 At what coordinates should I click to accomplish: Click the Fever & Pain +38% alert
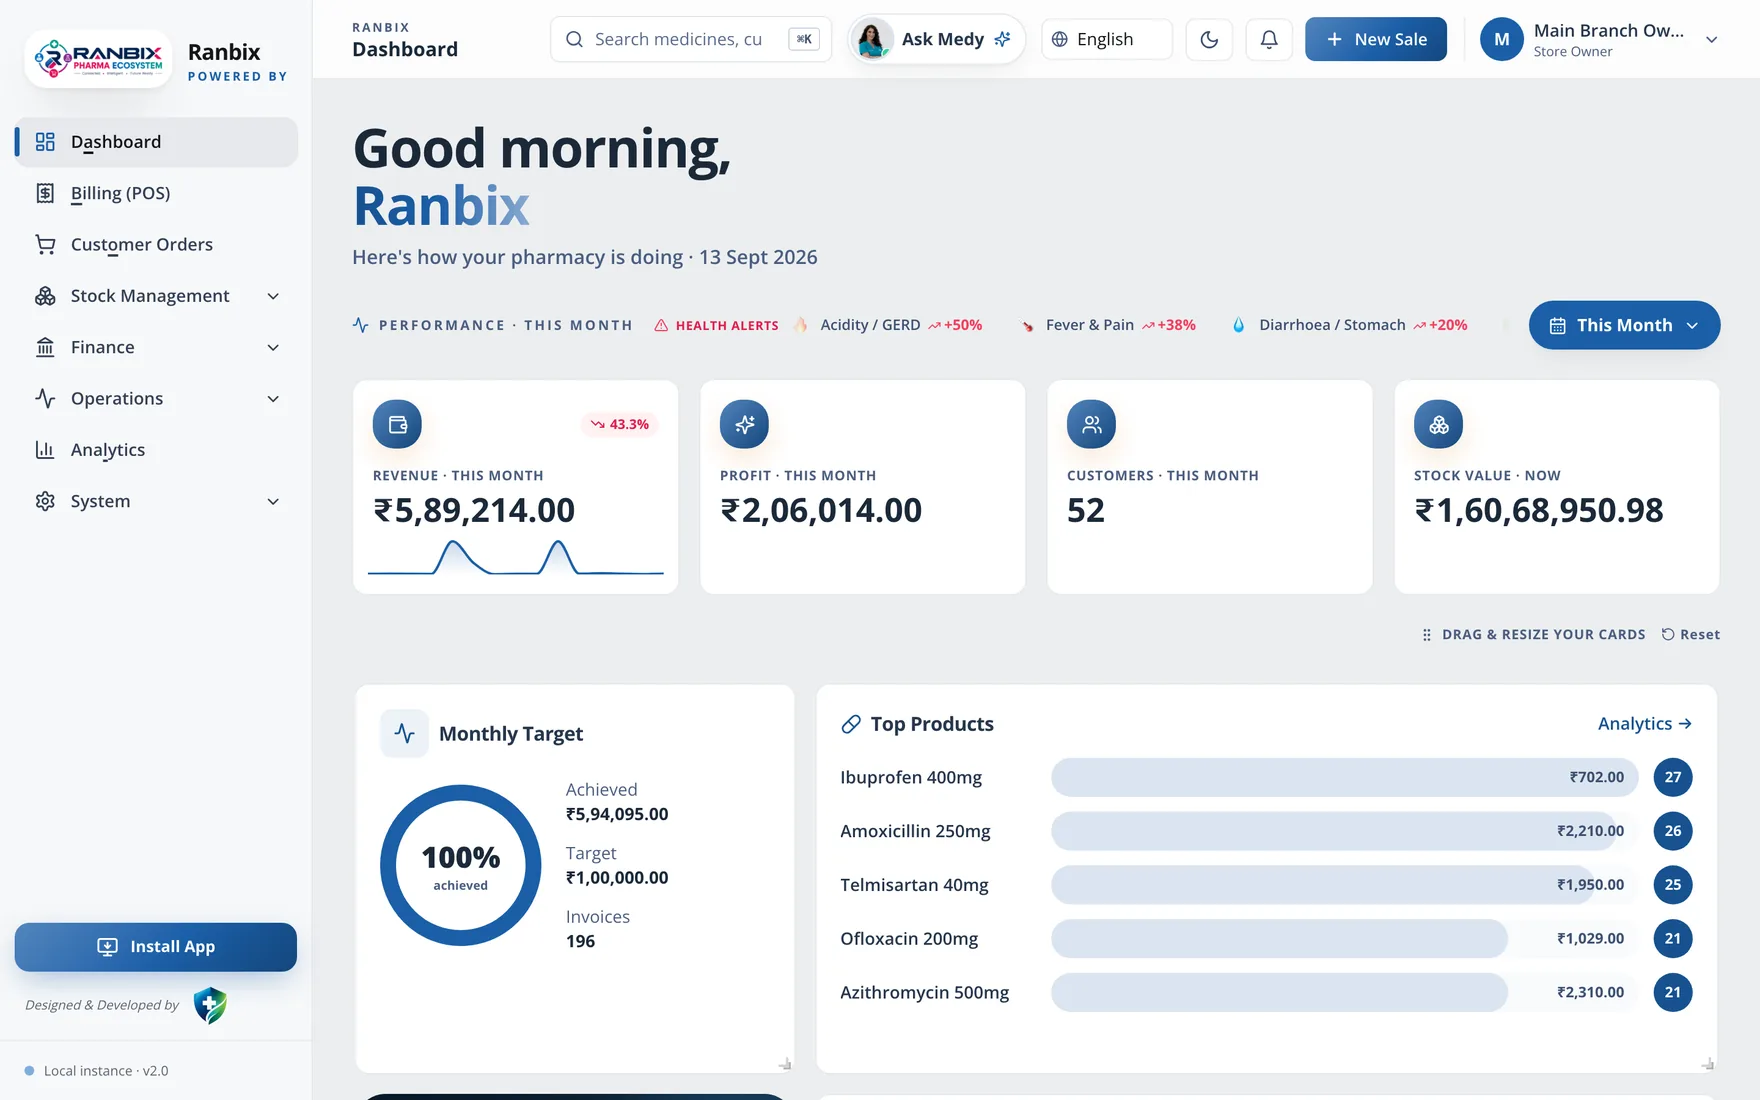pyautogui.click(x=1108, y=325)
